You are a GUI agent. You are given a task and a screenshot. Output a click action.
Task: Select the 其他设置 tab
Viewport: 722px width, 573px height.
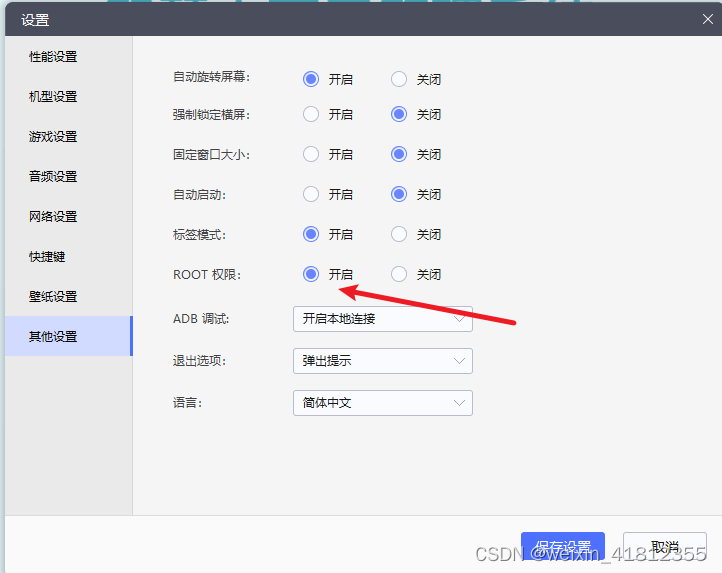click(69, 336)
